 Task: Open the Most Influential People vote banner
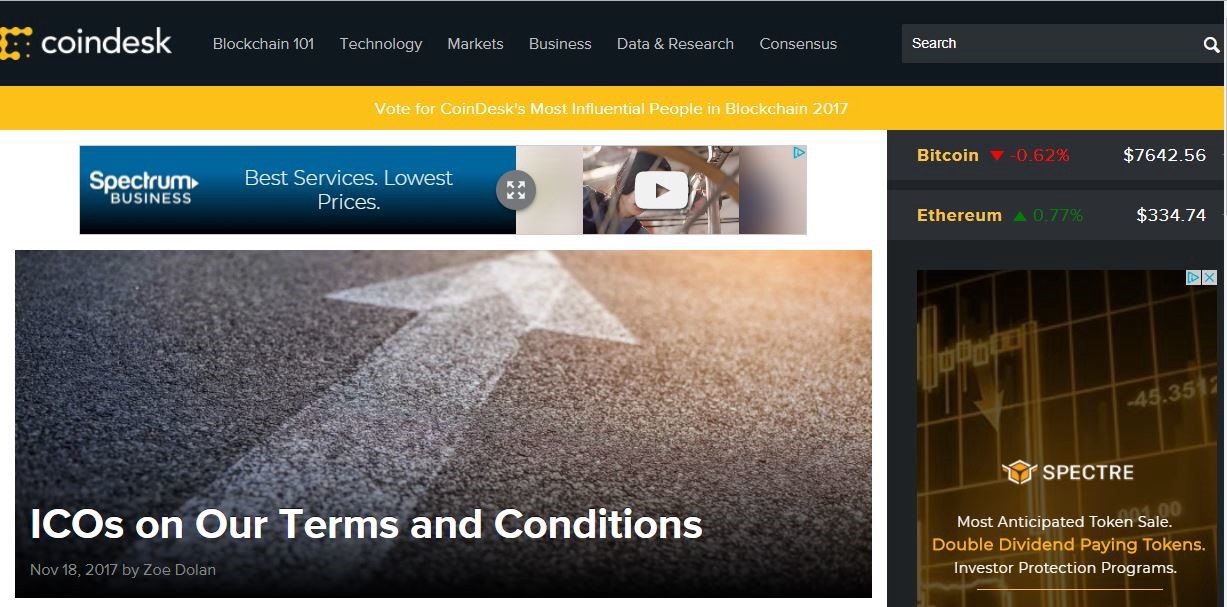pos(611,108)
